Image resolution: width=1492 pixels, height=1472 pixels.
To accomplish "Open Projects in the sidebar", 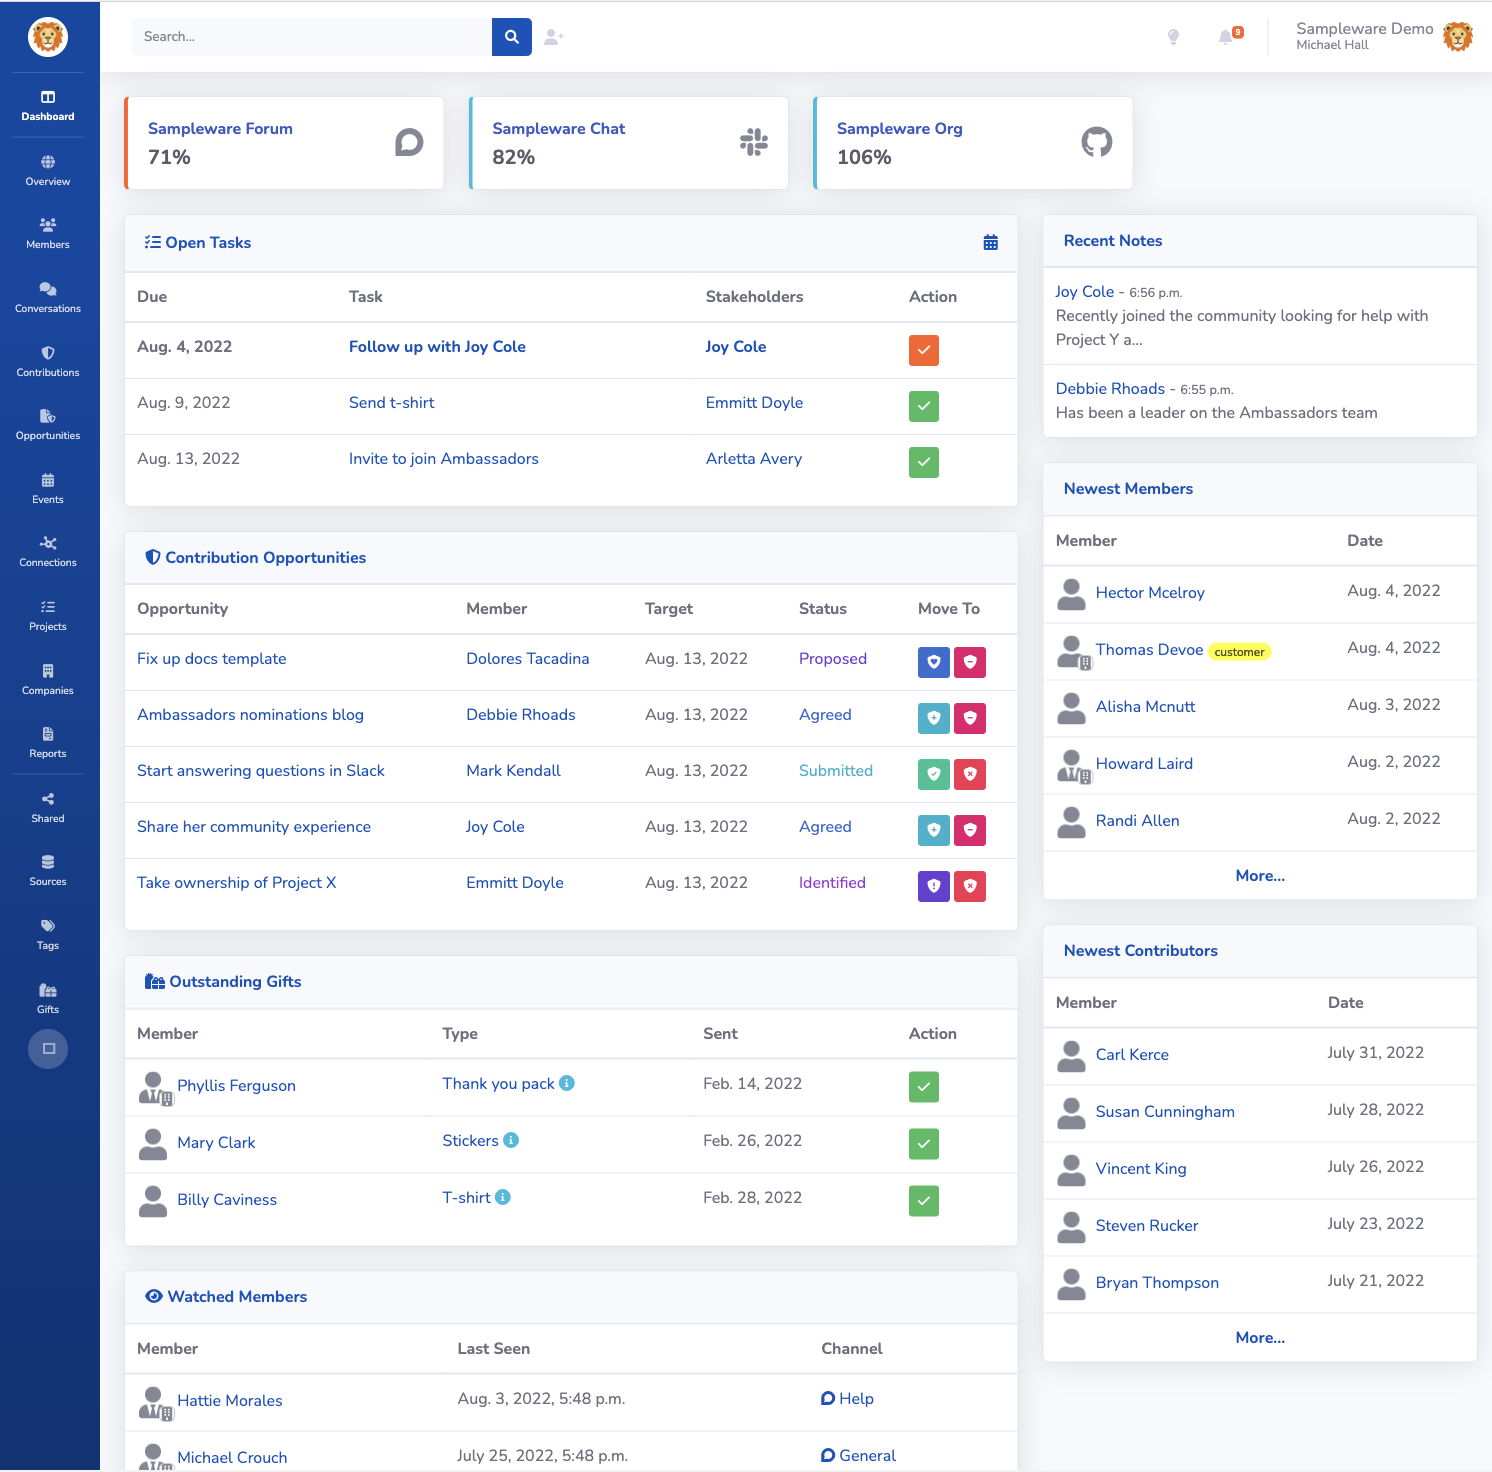I will click(x=48, y=616).
